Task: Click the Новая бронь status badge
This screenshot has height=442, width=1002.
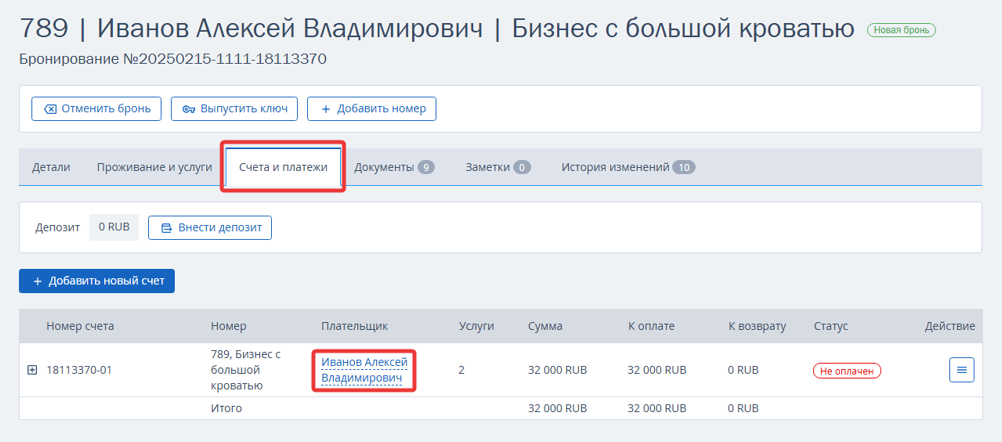Action: click(x=901, y=29)
